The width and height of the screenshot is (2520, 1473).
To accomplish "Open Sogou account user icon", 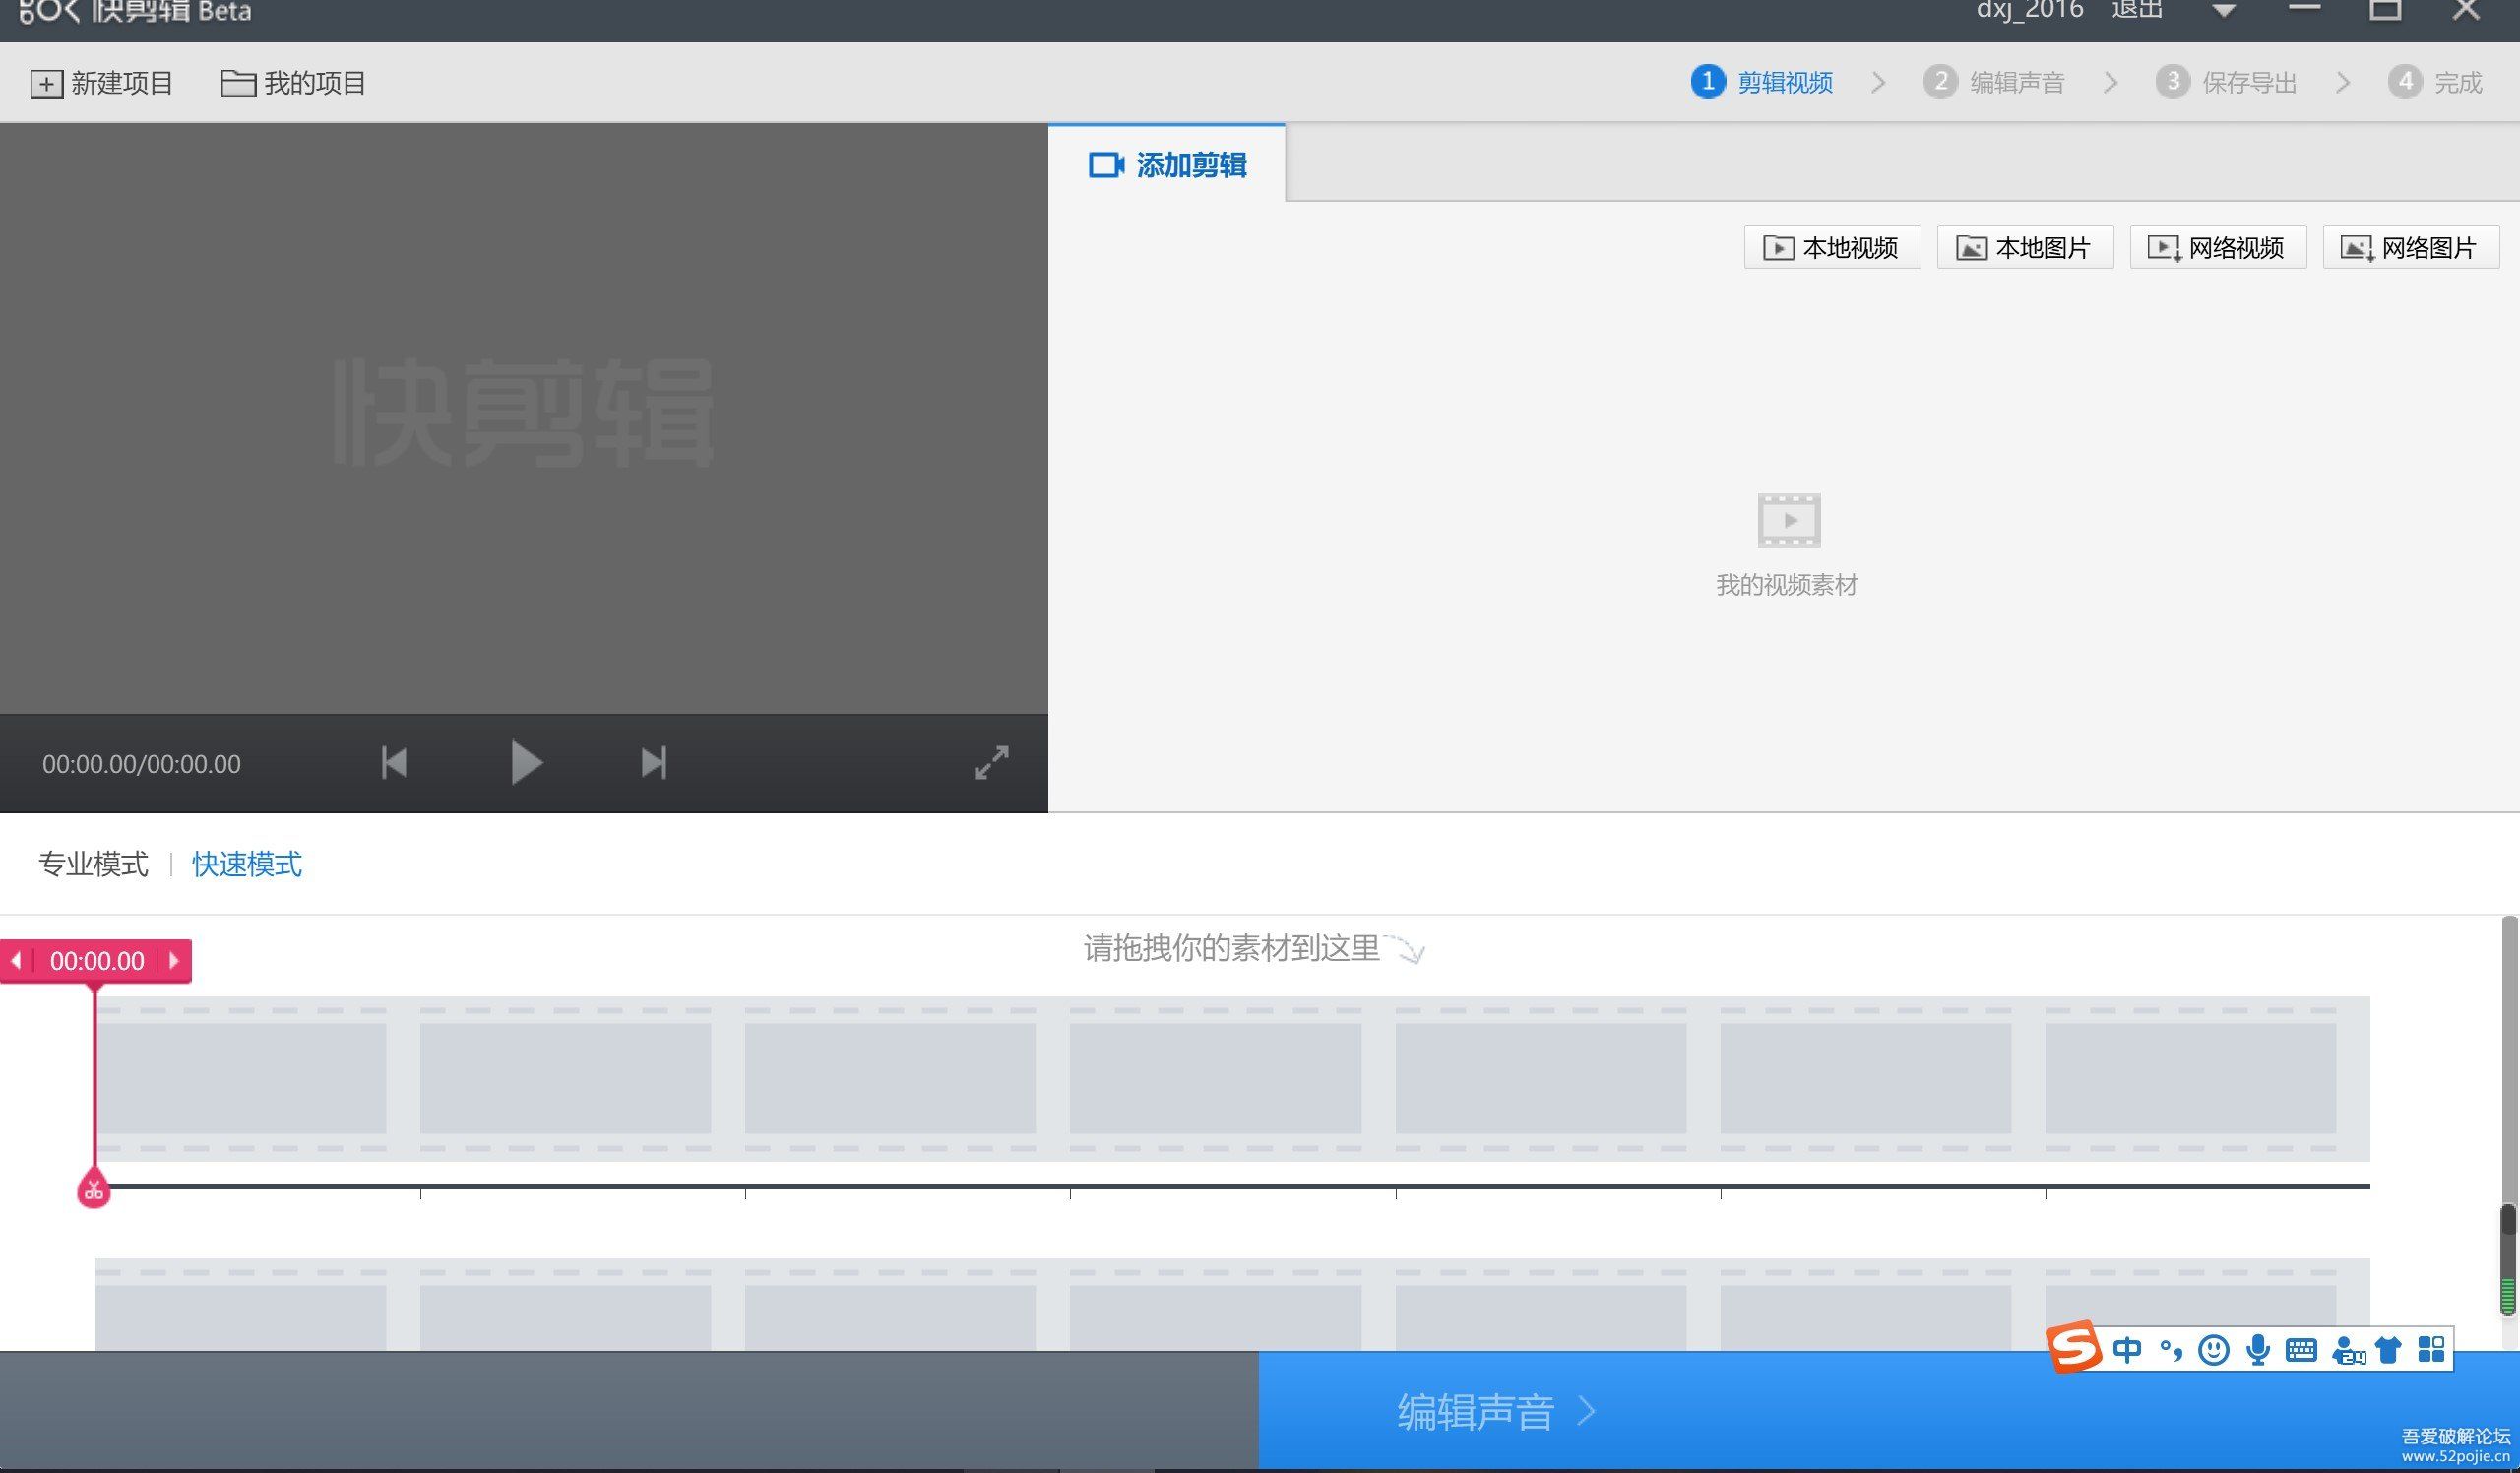I will [2347, 1351].
